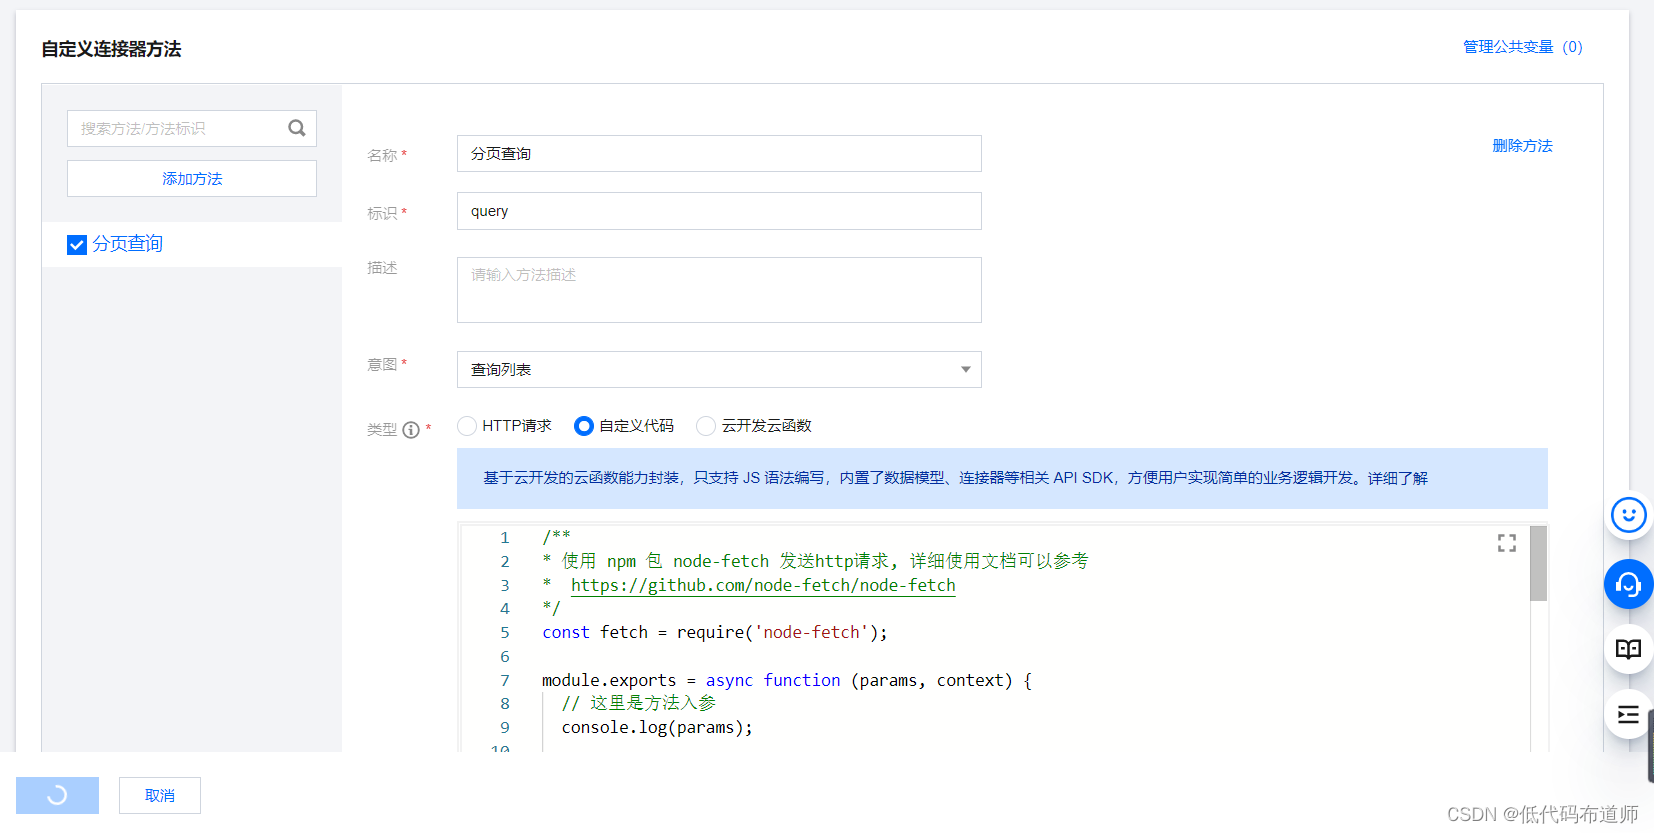The image size is (1654, 833).
Task: Click the 描述 textarea
Action: click(719, 290)
